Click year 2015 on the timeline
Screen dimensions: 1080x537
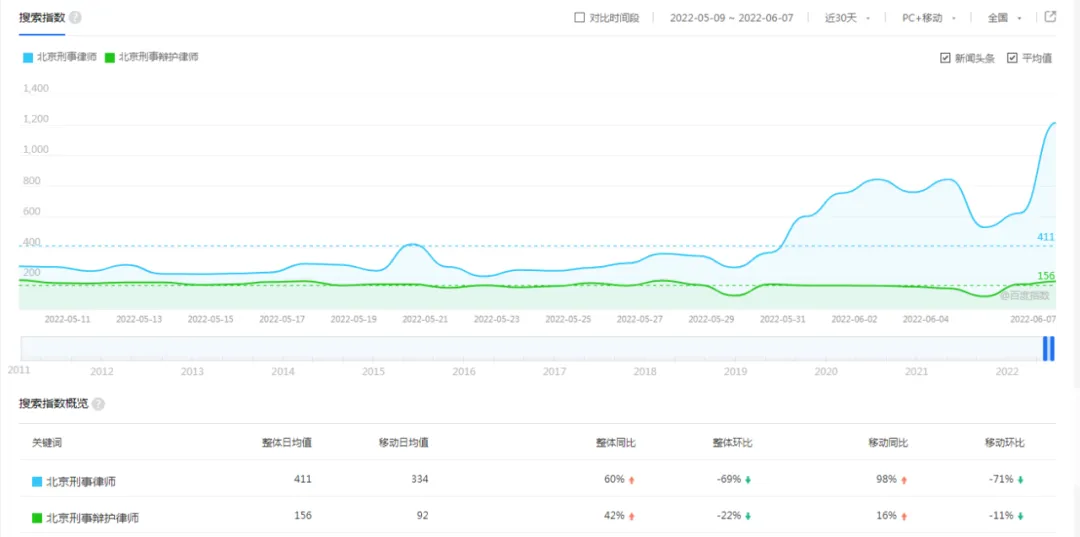[x=373, y=372]
